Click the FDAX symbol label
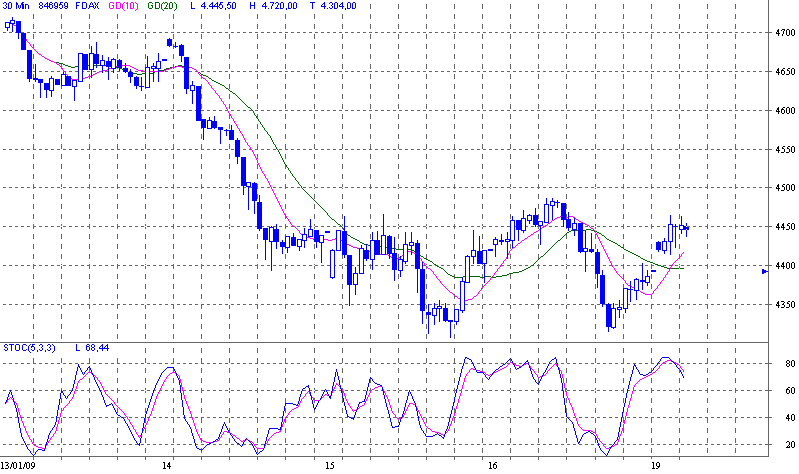Viewport: 799px width, 474px height. [x=87, y=6]
